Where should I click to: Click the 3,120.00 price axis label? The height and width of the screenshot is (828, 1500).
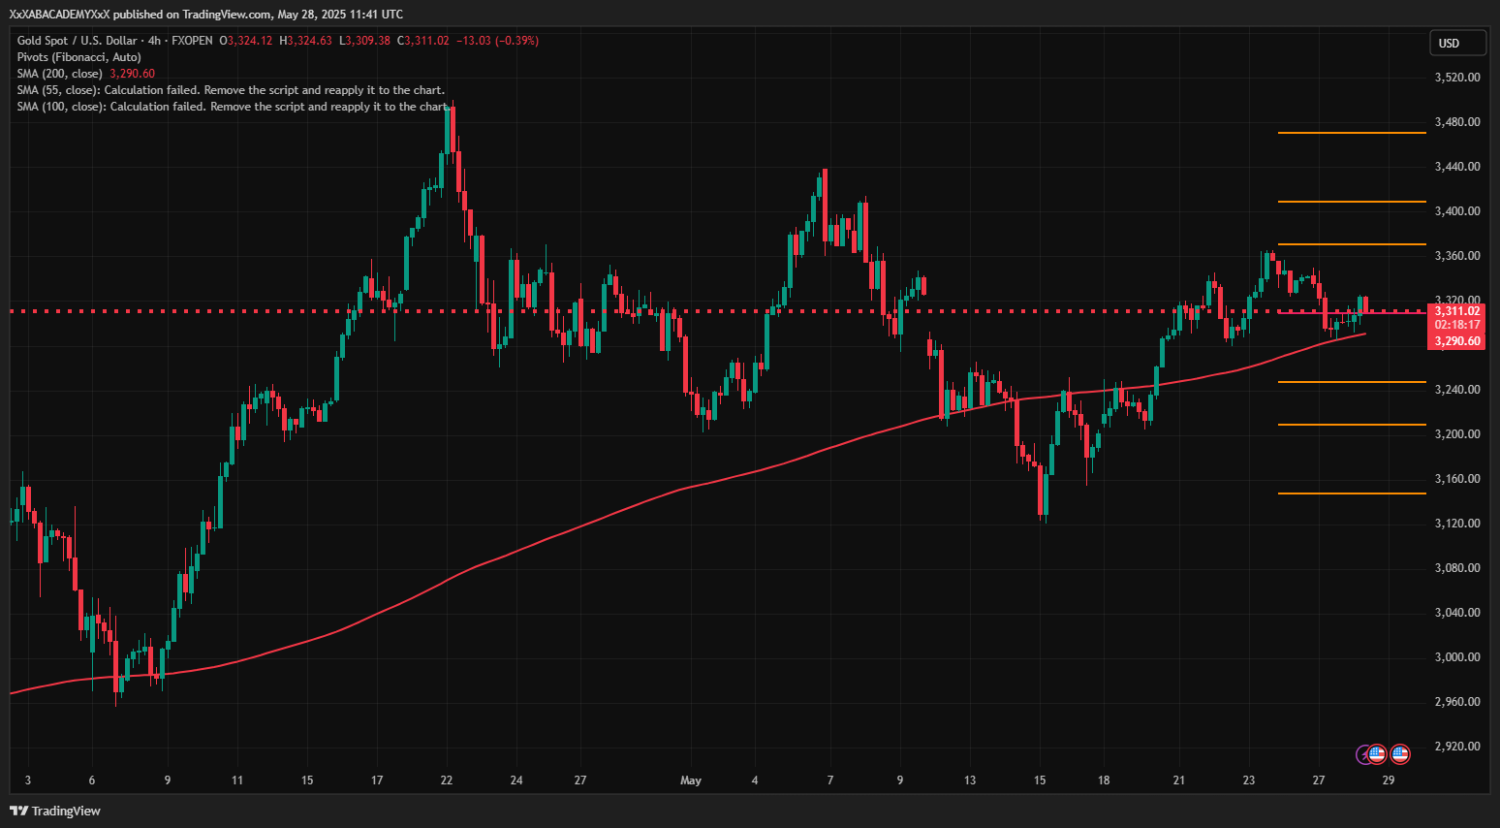pos(1457,524)
